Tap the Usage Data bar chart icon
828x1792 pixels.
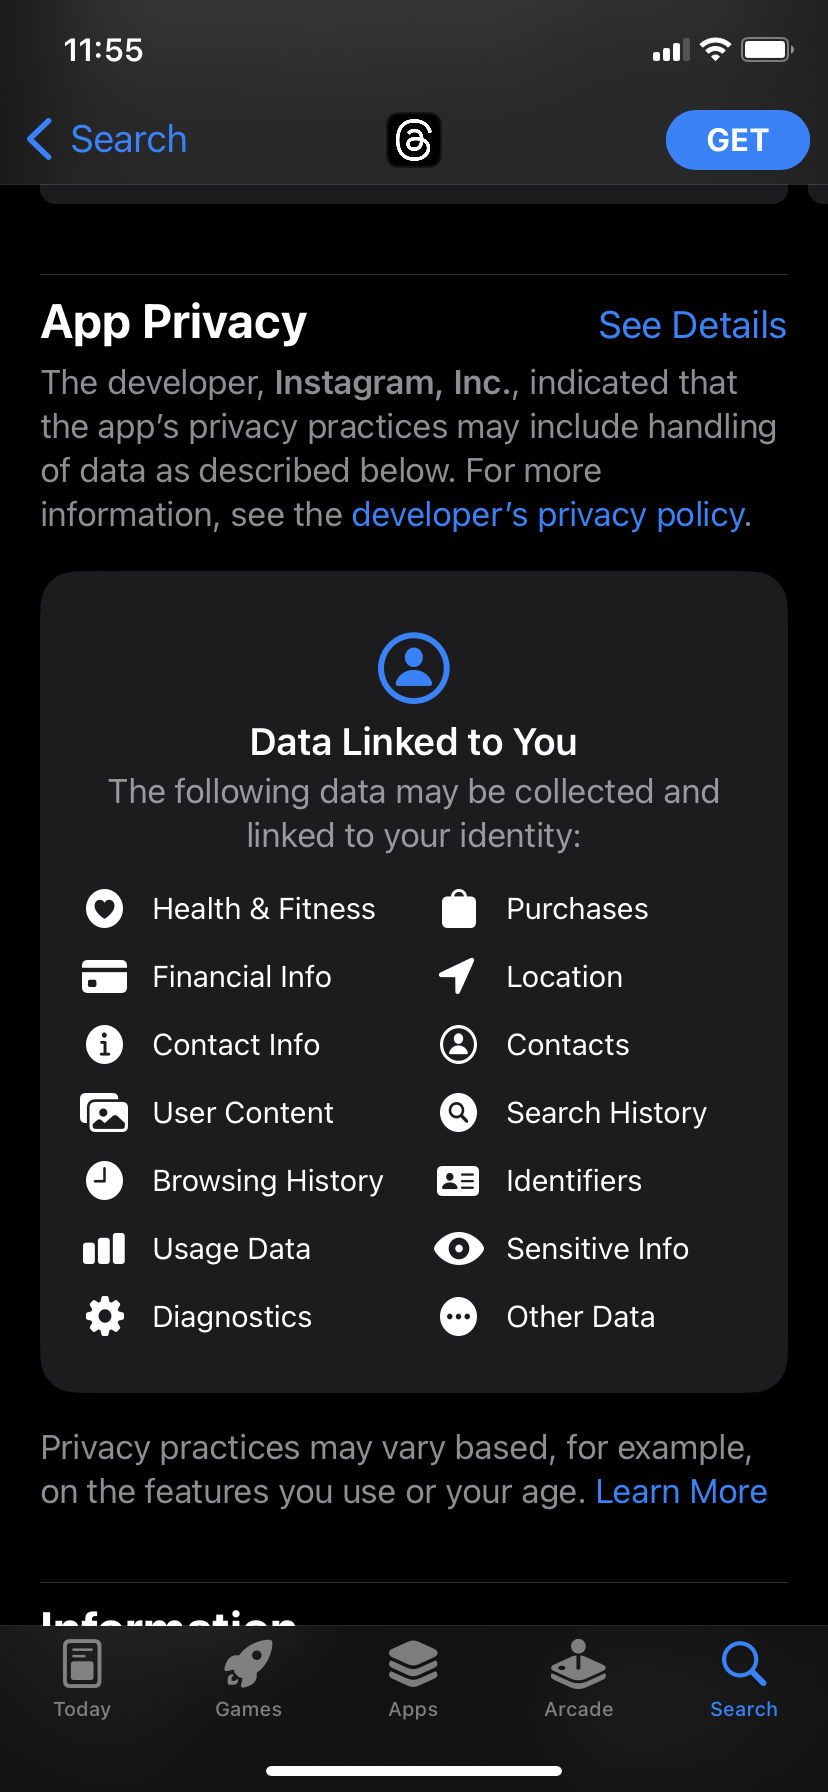point(104,1249)
